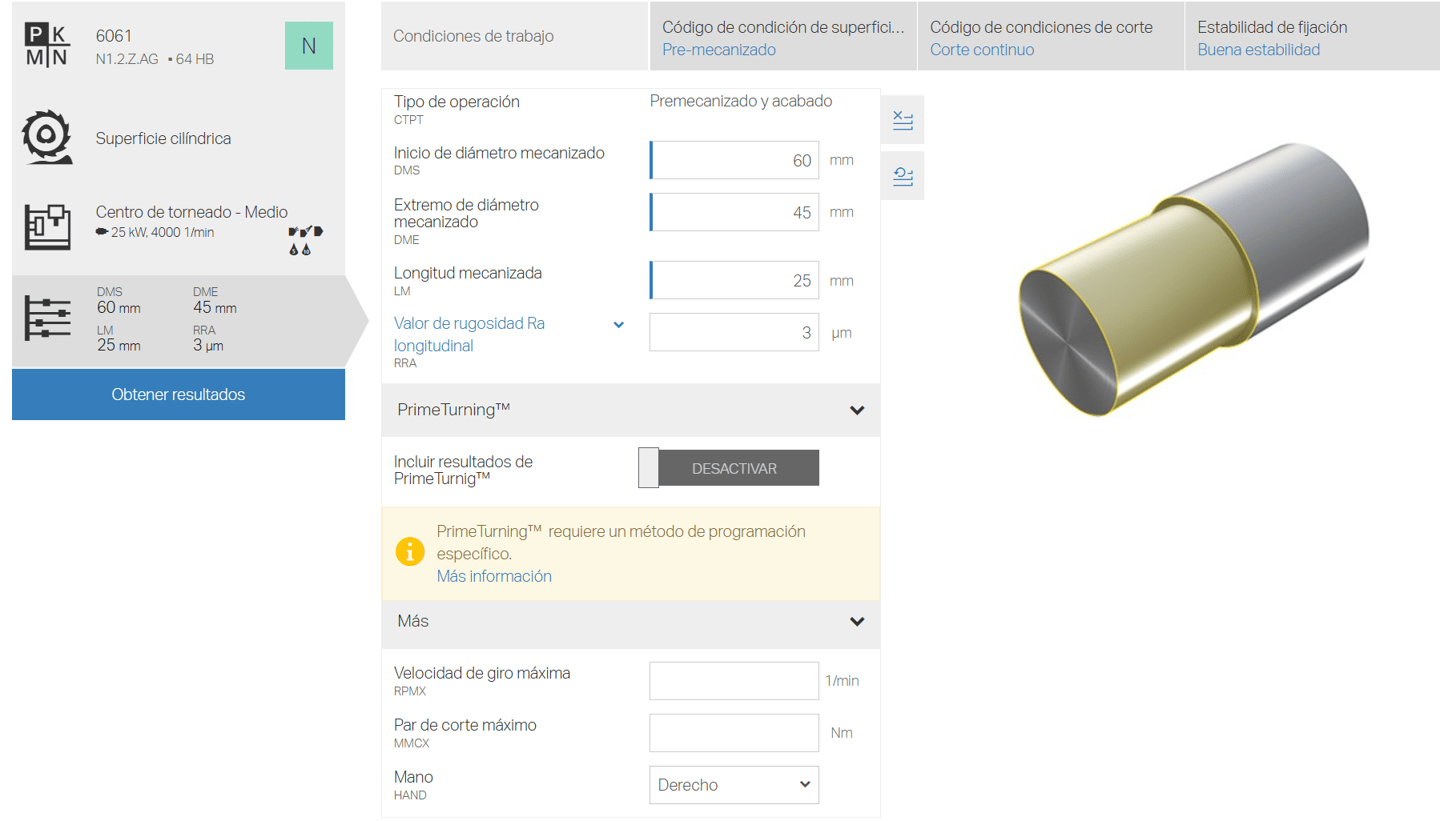Viewport: 1440px width, 821px height.
Task: Collapse the Más section
Action: click(x=856, y=621)
